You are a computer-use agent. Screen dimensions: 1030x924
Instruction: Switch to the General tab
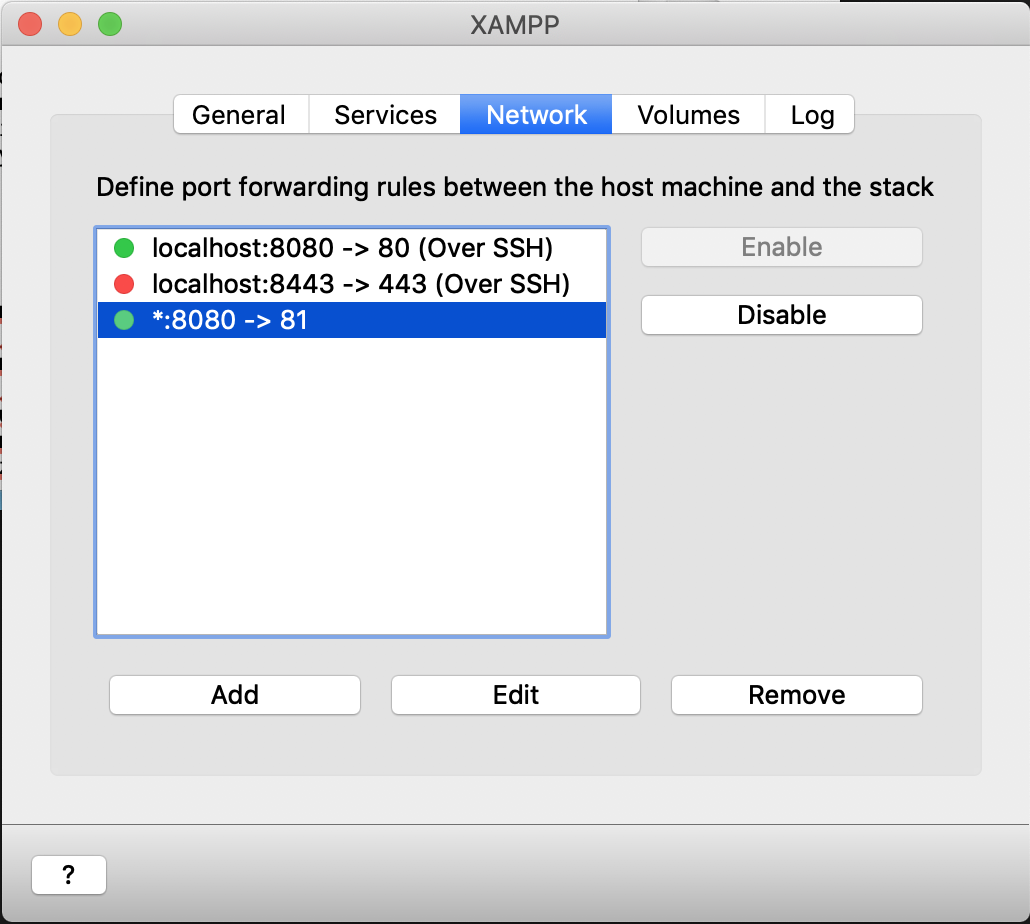241,115
